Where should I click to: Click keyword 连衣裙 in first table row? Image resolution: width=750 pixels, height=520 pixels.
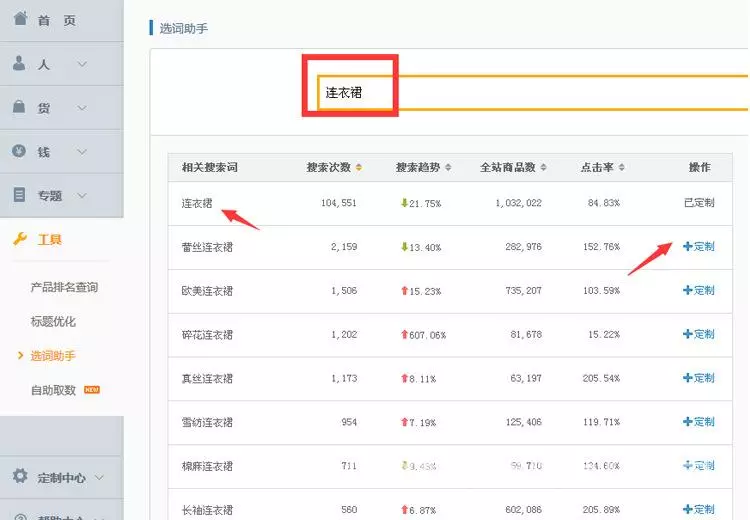click(197, 203)
